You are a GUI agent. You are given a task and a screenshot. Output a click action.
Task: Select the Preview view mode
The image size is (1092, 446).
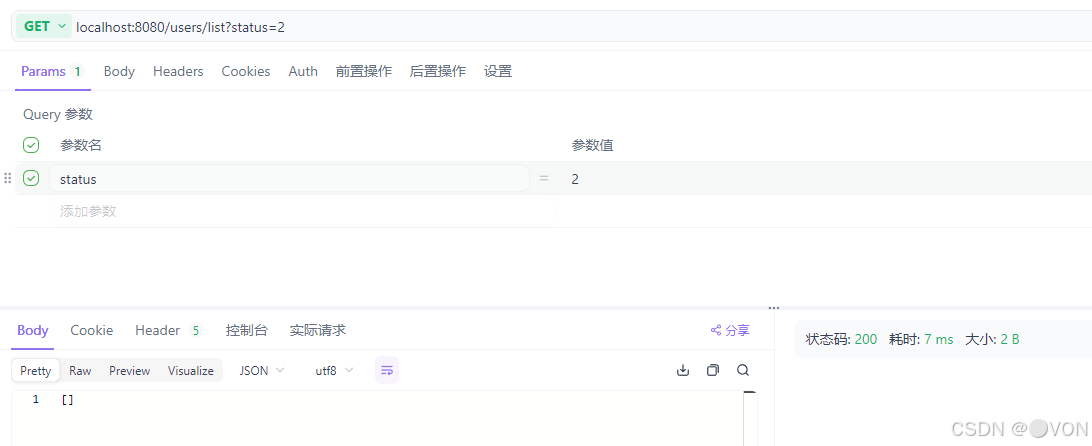pos(130,371)
